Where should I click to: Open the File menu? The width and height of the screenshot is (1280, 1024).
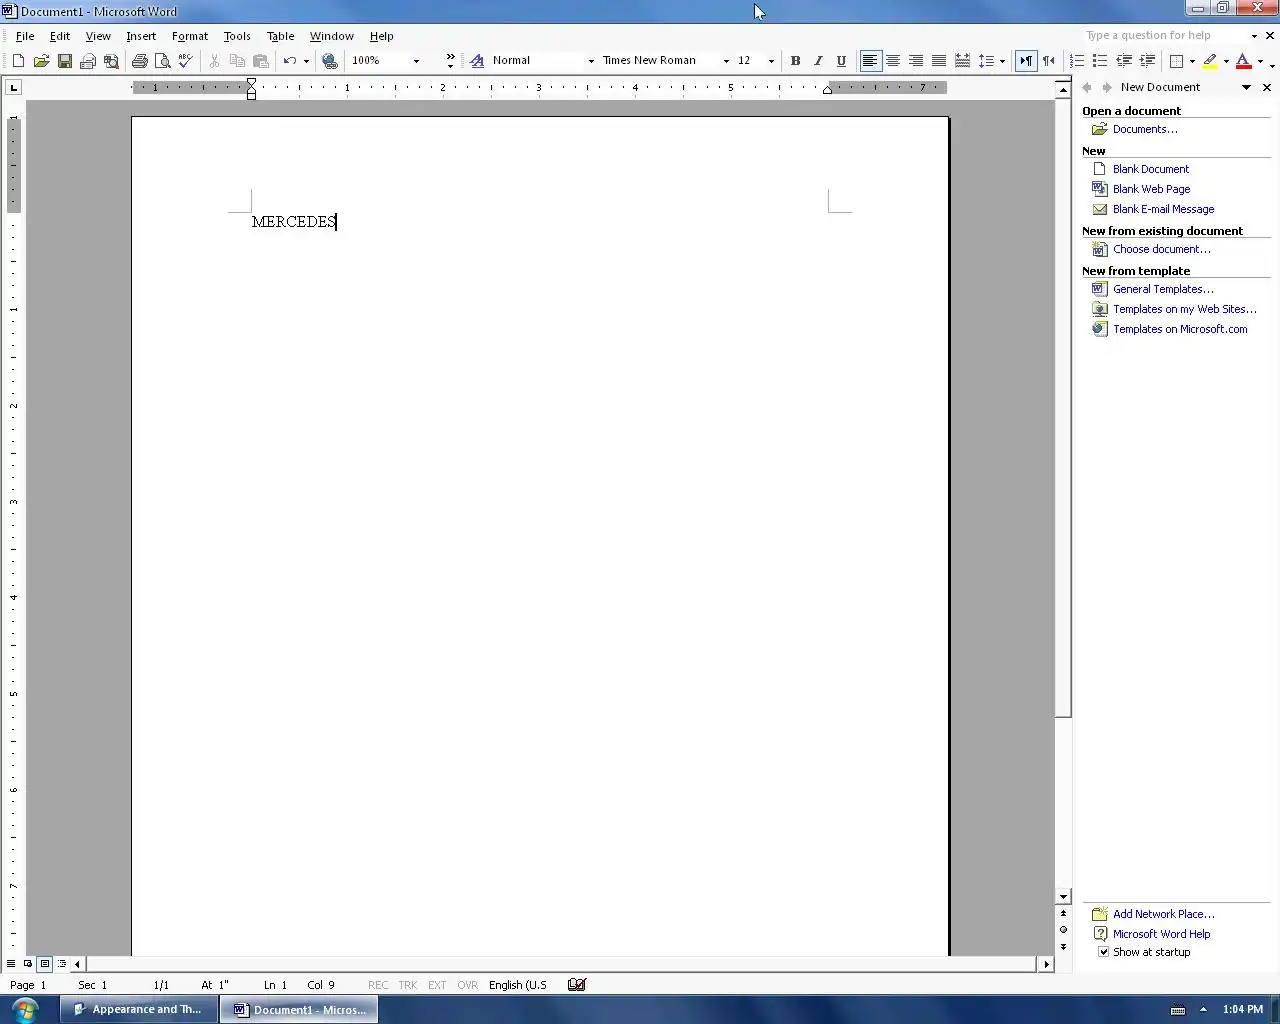pyautogui.click(x=25, y=36)
